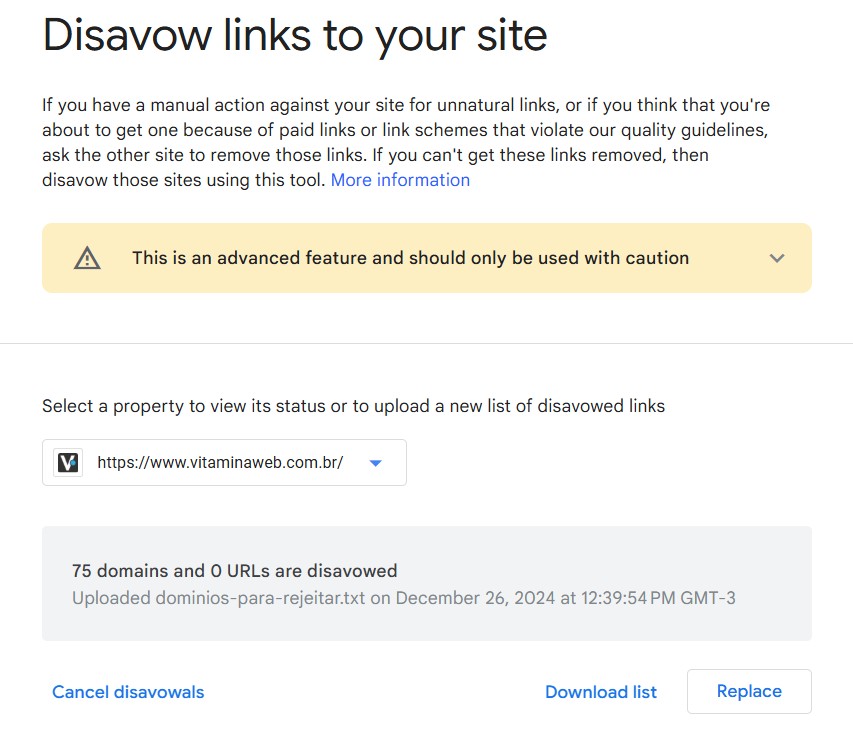Open the More information link
The width and height of the screenshot is (853, 741).
[400, 180]
